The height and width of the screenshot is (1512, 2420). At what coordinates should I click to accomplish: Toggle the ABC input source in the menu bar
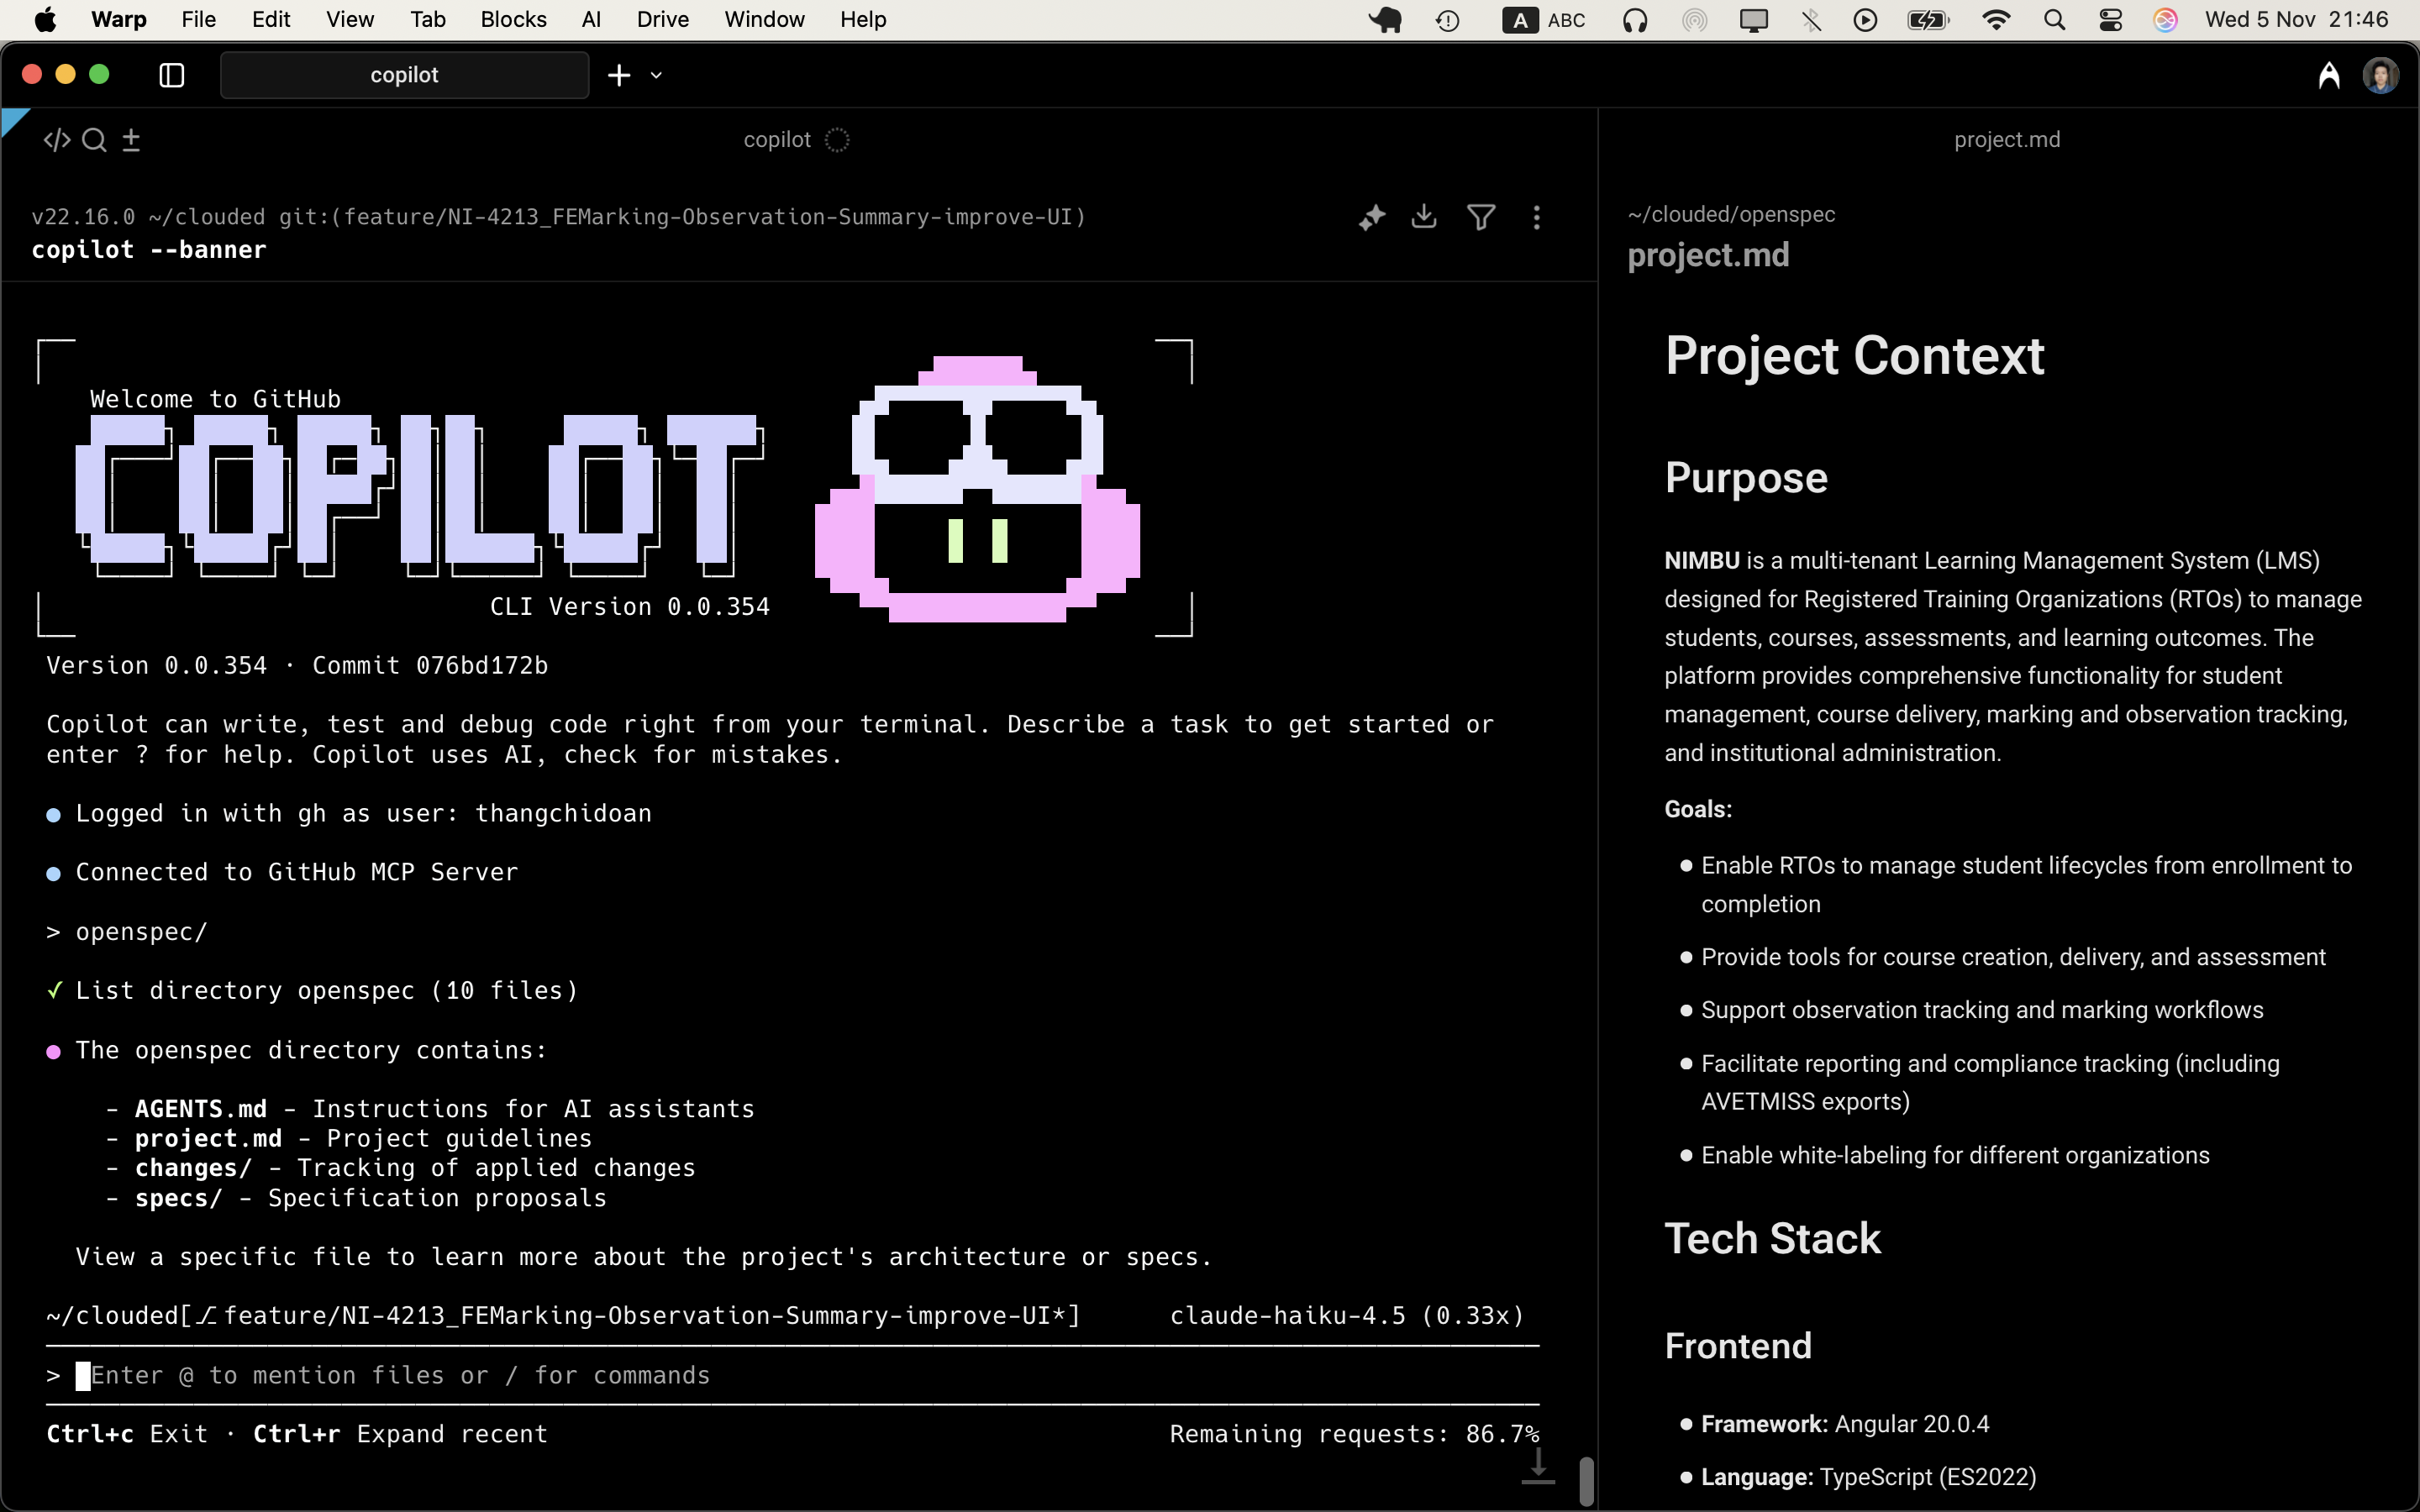click(x=1543, y=19)
